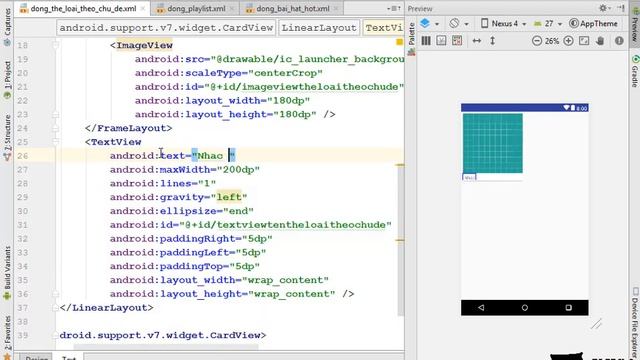Open Project tool window
The height and width of the screenshot is (360, 640).
[x=7, y=80]
